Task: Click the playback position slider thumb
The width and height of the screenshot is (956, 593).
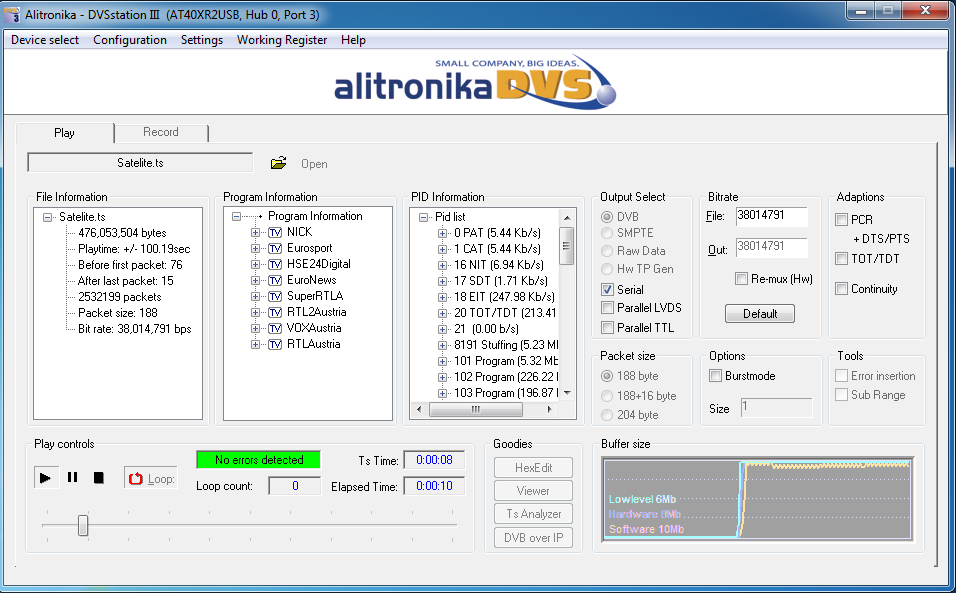Action: 83,525
